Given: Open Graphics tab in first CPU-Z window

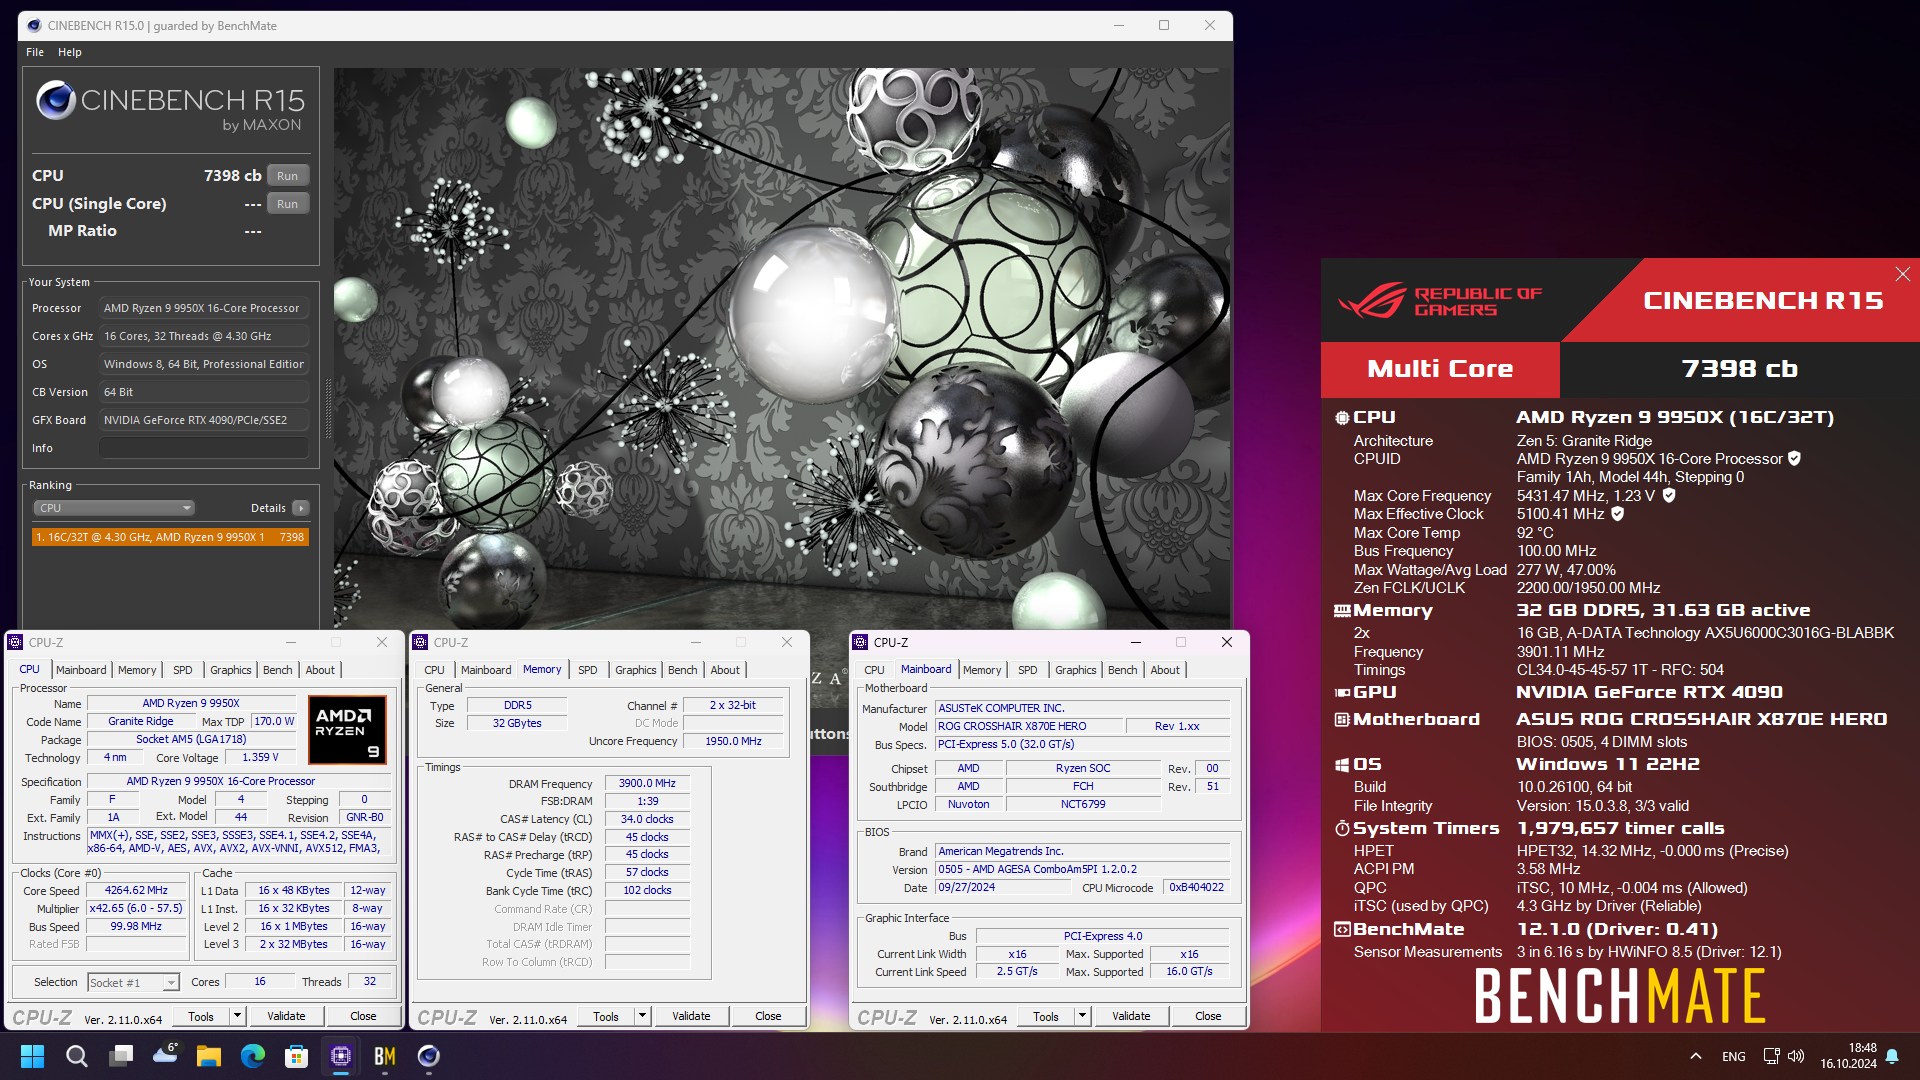Looking at the screenshot, I should [231, 670].
